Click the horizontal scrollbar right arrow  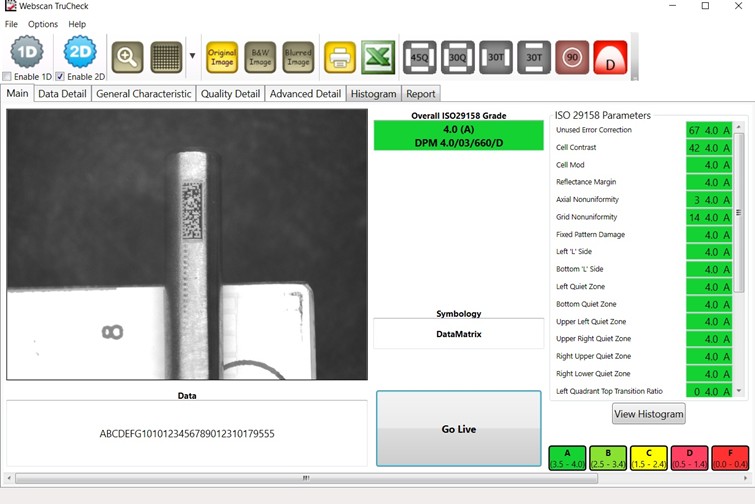coord(745,478)
